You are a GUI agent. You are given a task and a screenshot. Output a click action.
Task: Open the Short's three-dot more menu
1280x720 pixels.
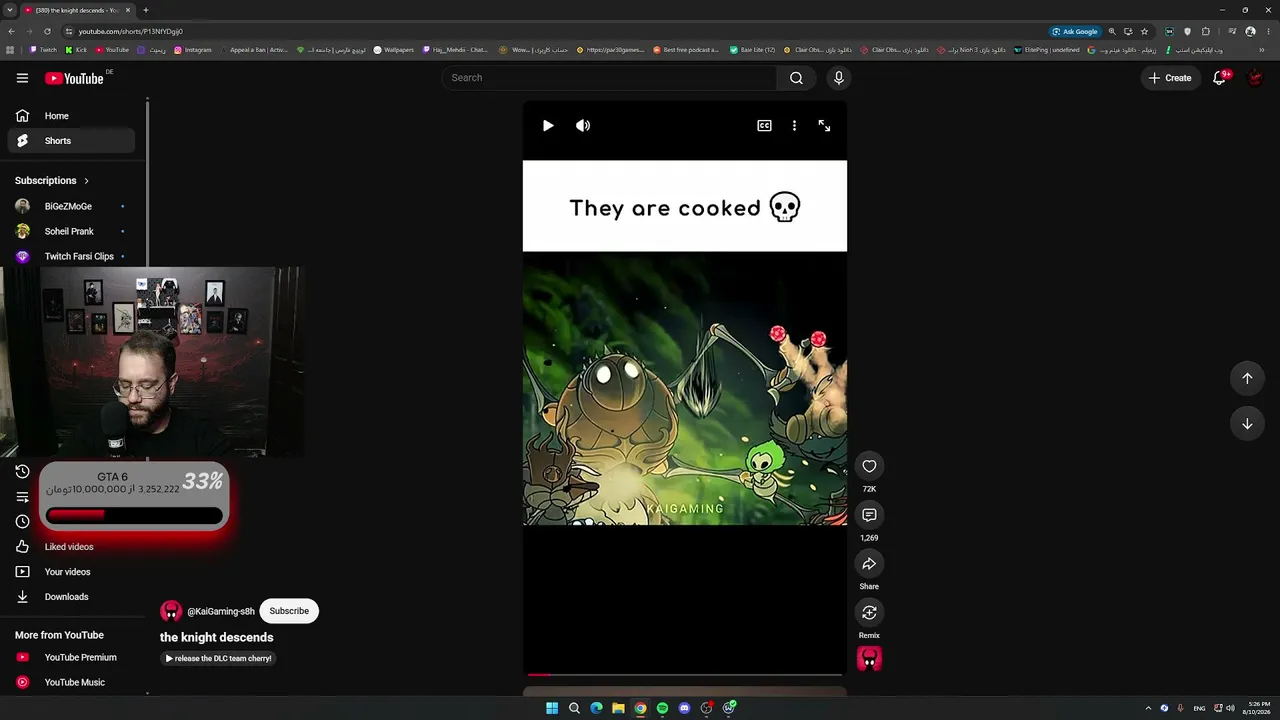pos(794,126)
